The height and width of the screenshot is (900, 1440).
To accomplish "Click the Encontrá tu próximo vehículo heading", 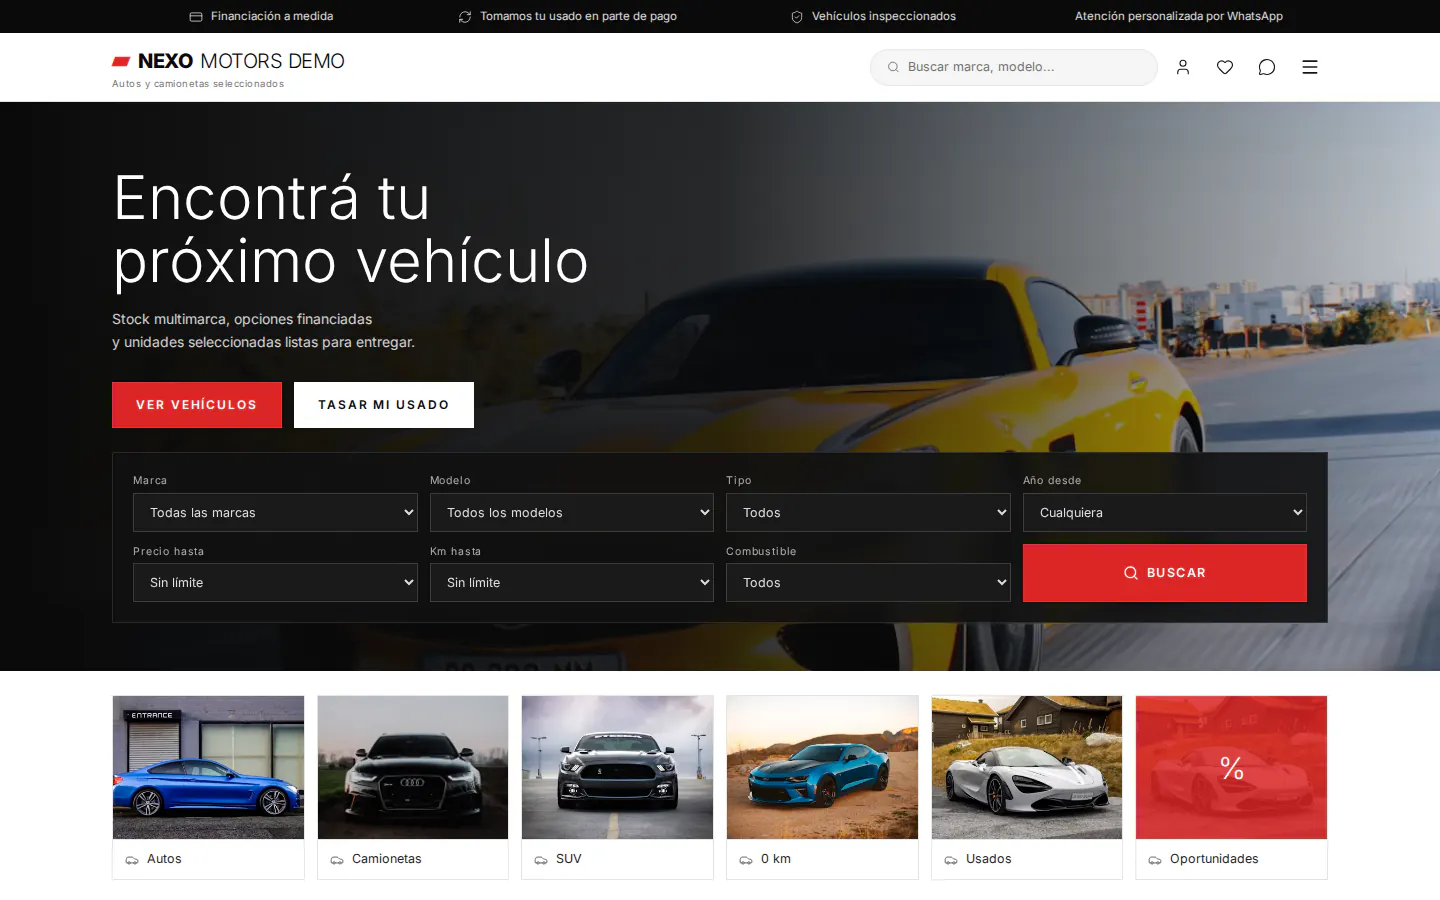I will point(350,230).
